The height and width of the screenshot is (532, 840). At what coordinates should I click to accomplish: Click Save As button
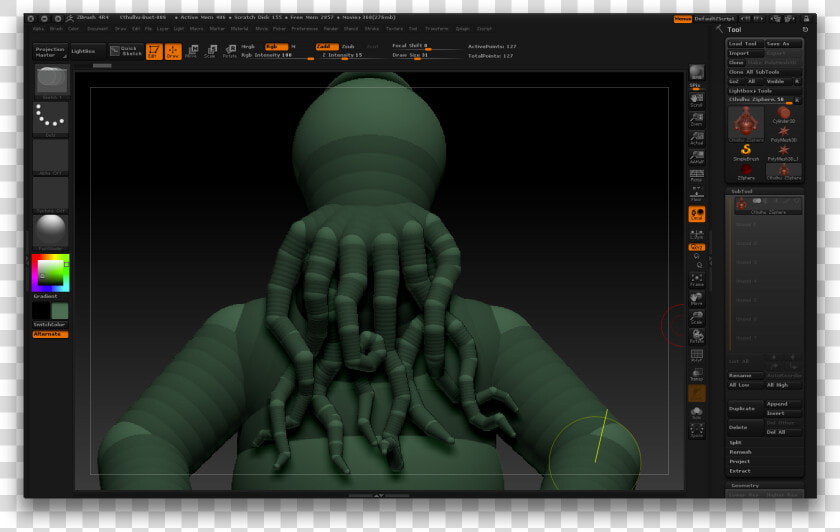pos(784,43)
